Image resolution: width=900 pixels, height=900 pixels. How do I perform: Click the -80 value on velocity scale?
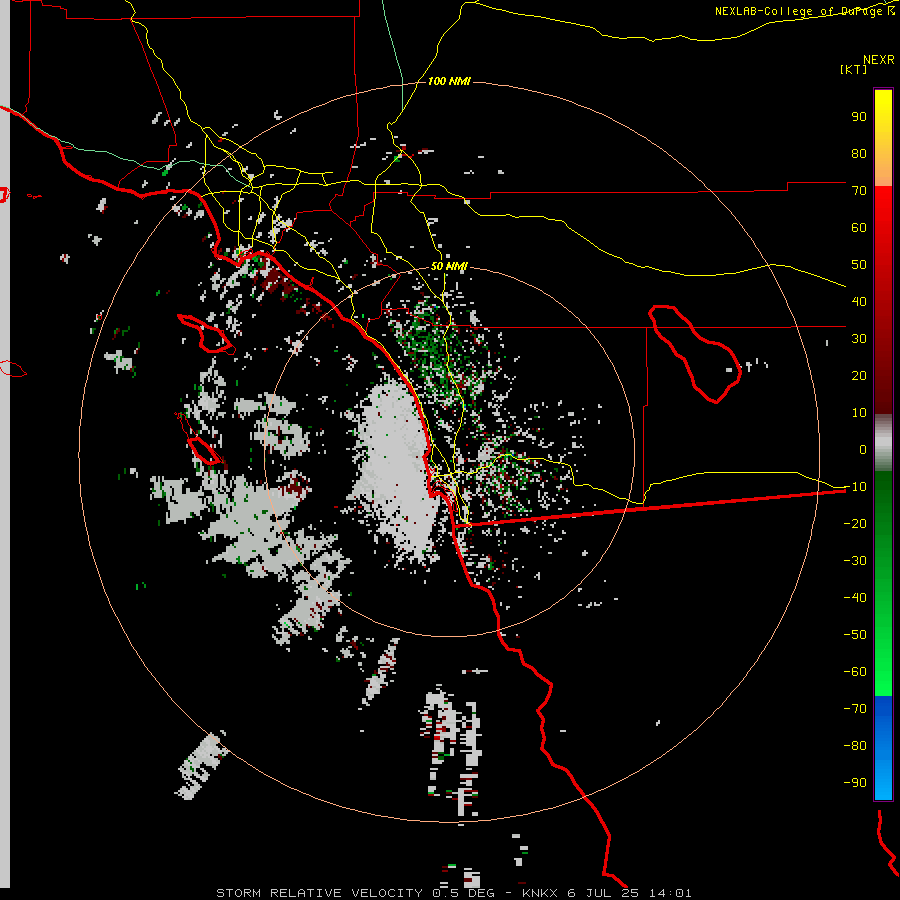(855, 746)
